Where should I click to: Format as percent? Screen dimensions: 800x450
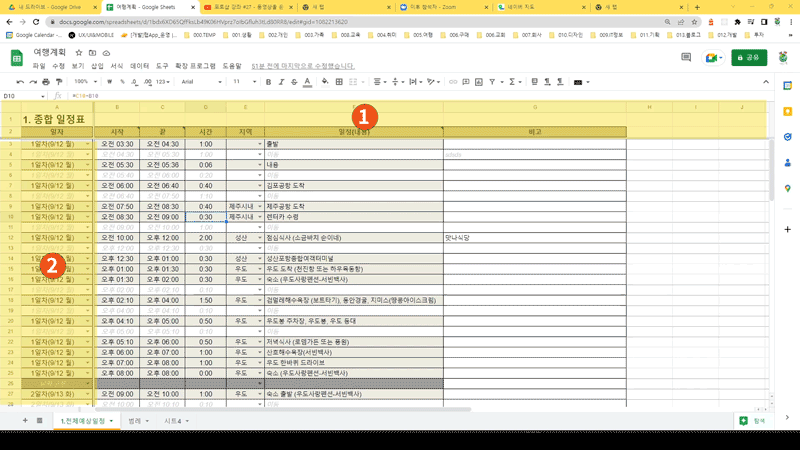coord(122,82)
